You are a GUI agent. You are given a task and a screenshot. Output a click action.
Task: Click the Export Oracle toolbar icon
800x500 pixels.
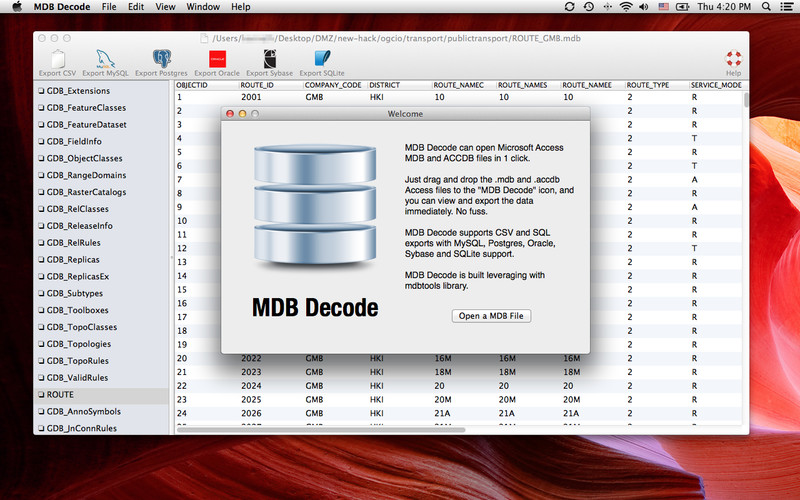pyautogui.click(x=216, y=59)
